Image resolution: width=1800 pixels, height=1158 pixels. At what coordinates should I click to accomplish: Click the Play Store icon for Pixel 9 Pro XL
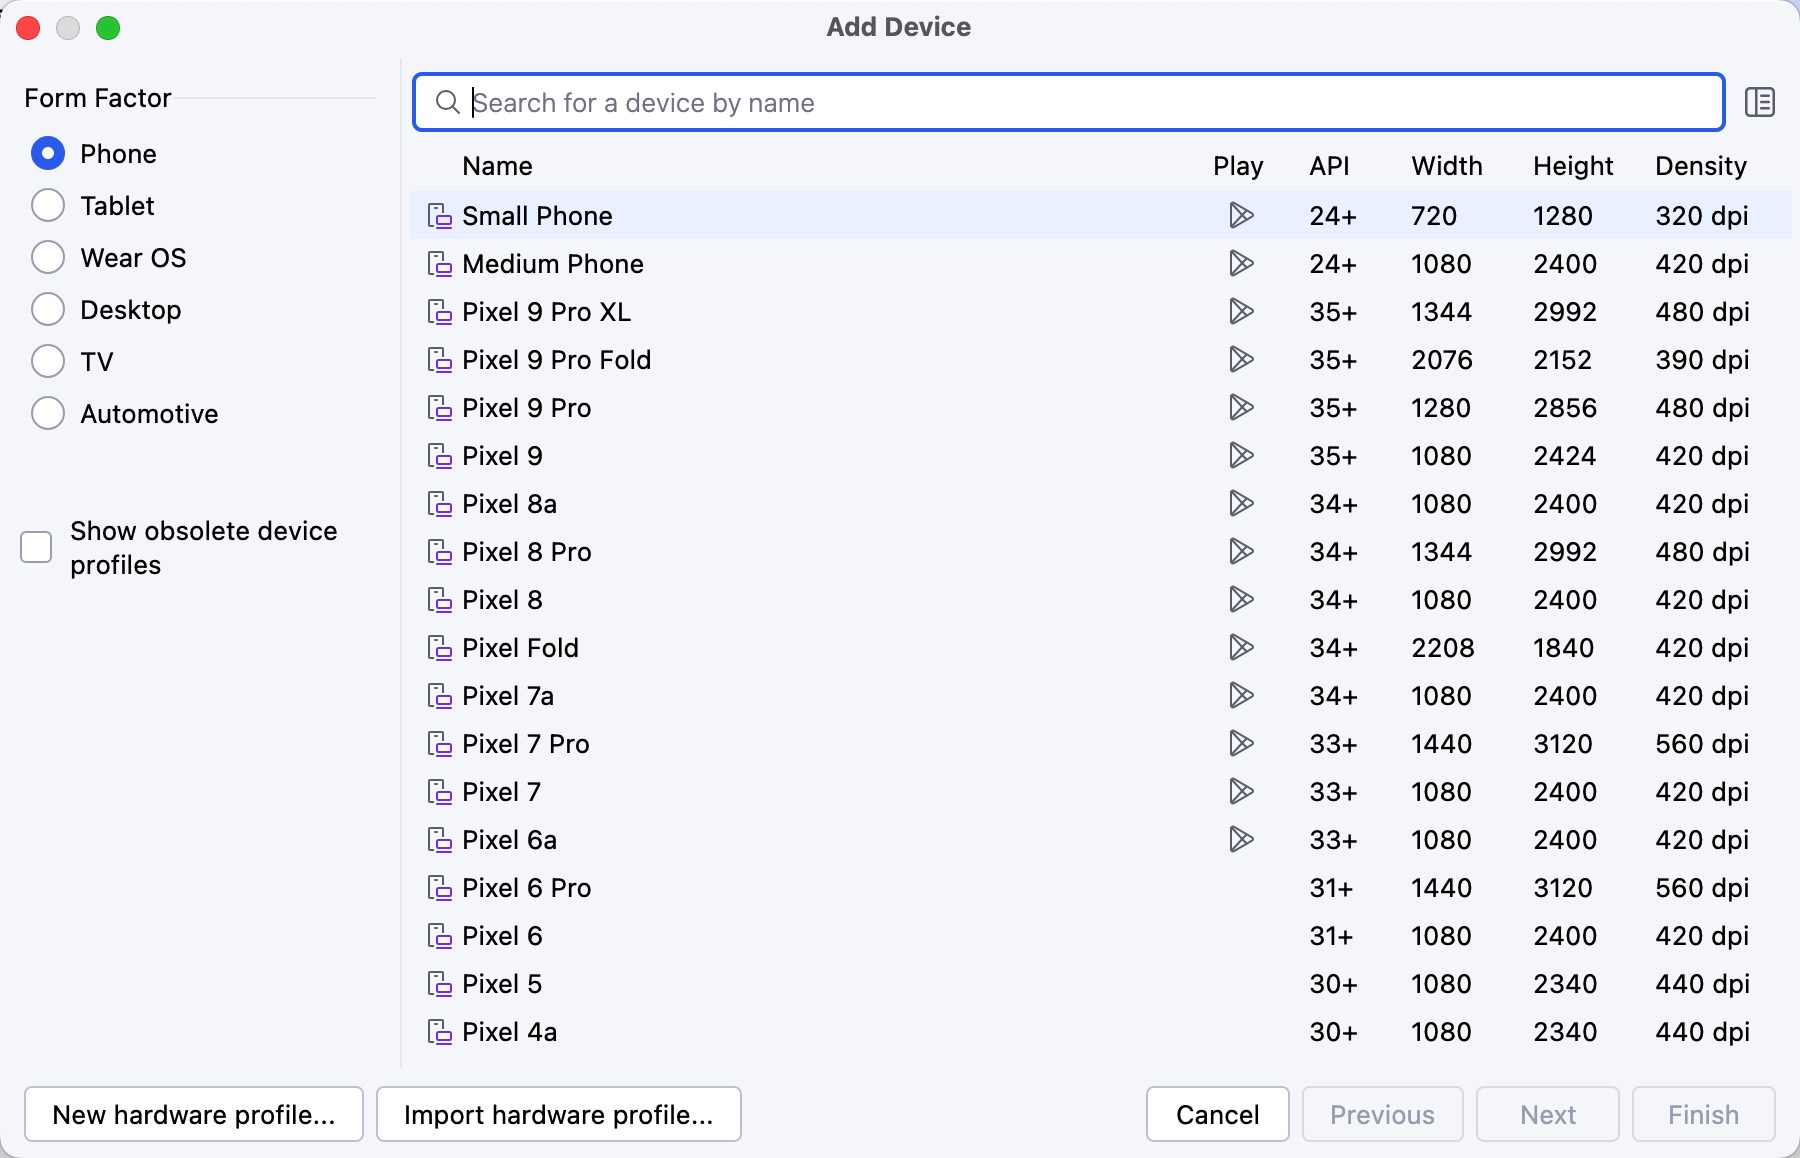(x=1241, y=311)
